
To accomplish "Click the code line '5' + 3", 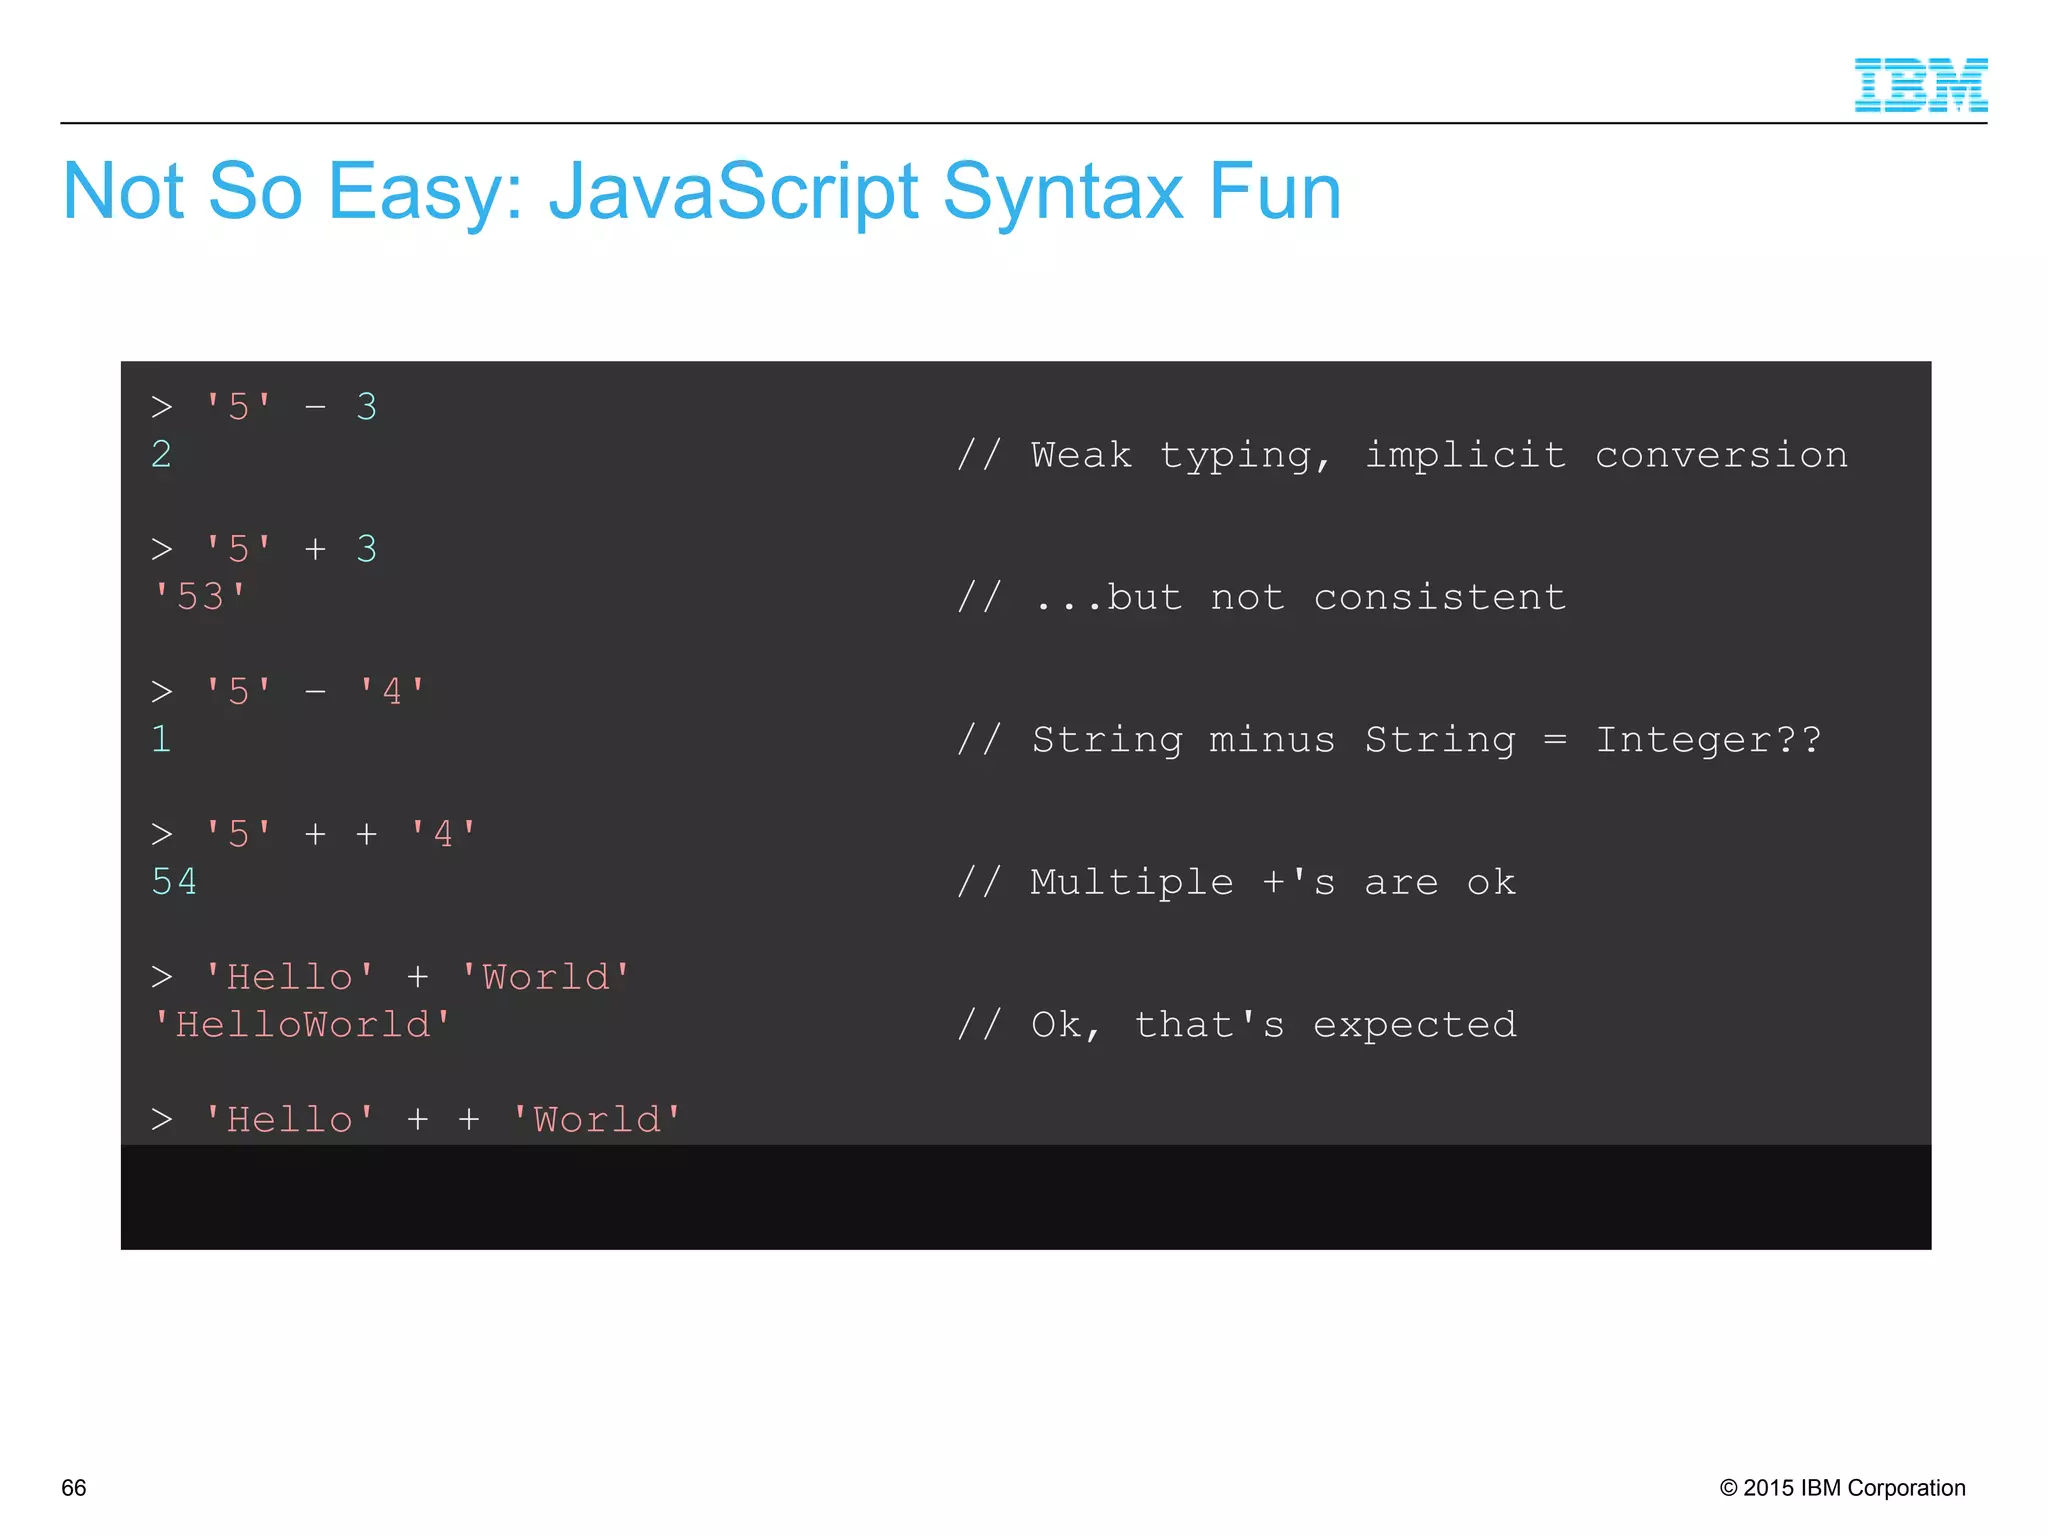I will pos(264,549).
